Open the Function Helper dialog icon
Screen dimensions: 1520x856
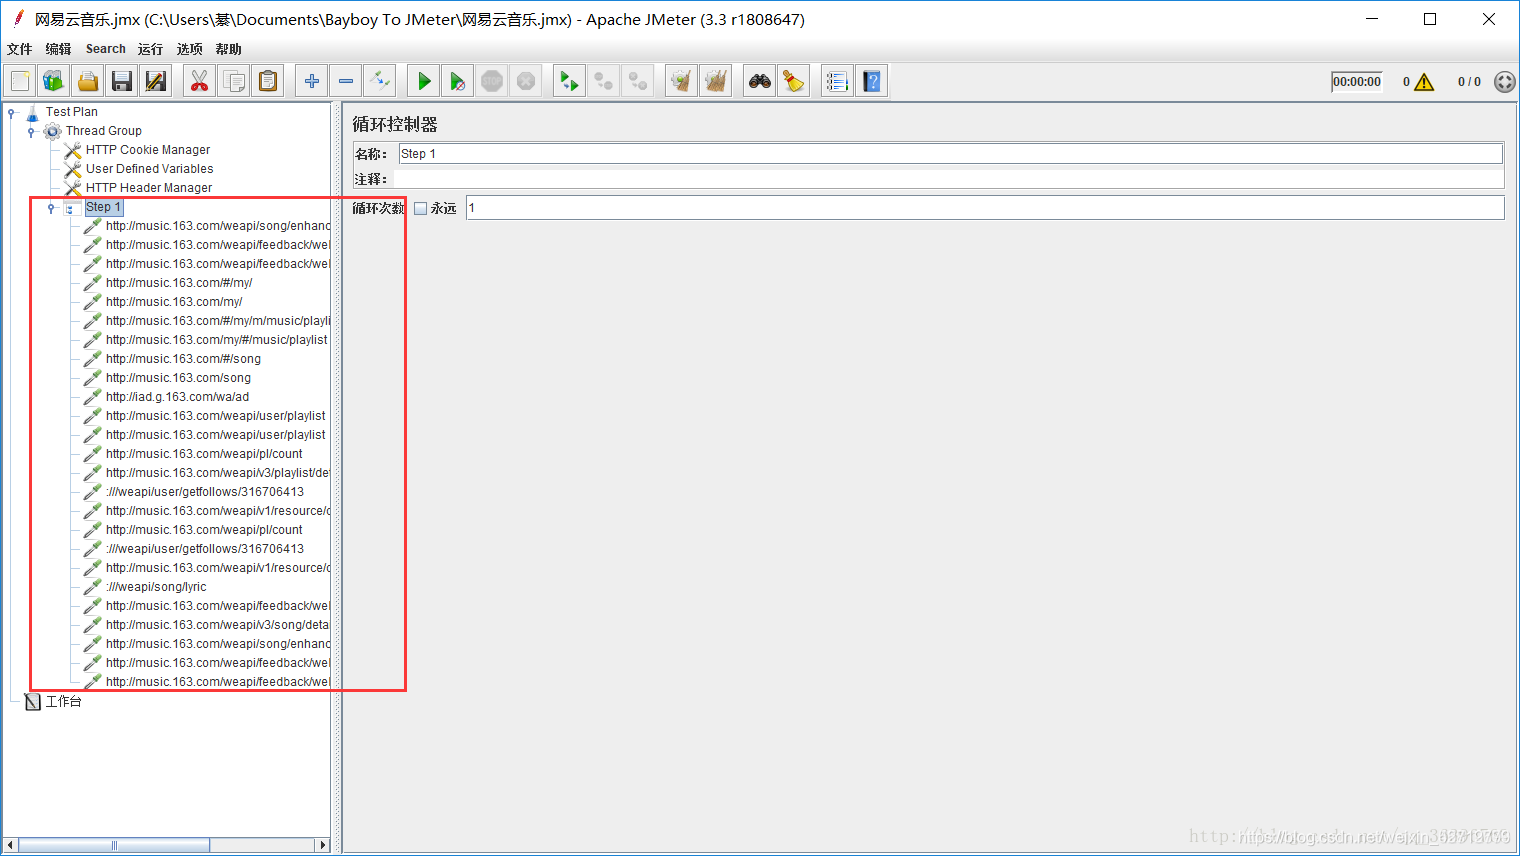pyautogui.click(x=838, y=81)
